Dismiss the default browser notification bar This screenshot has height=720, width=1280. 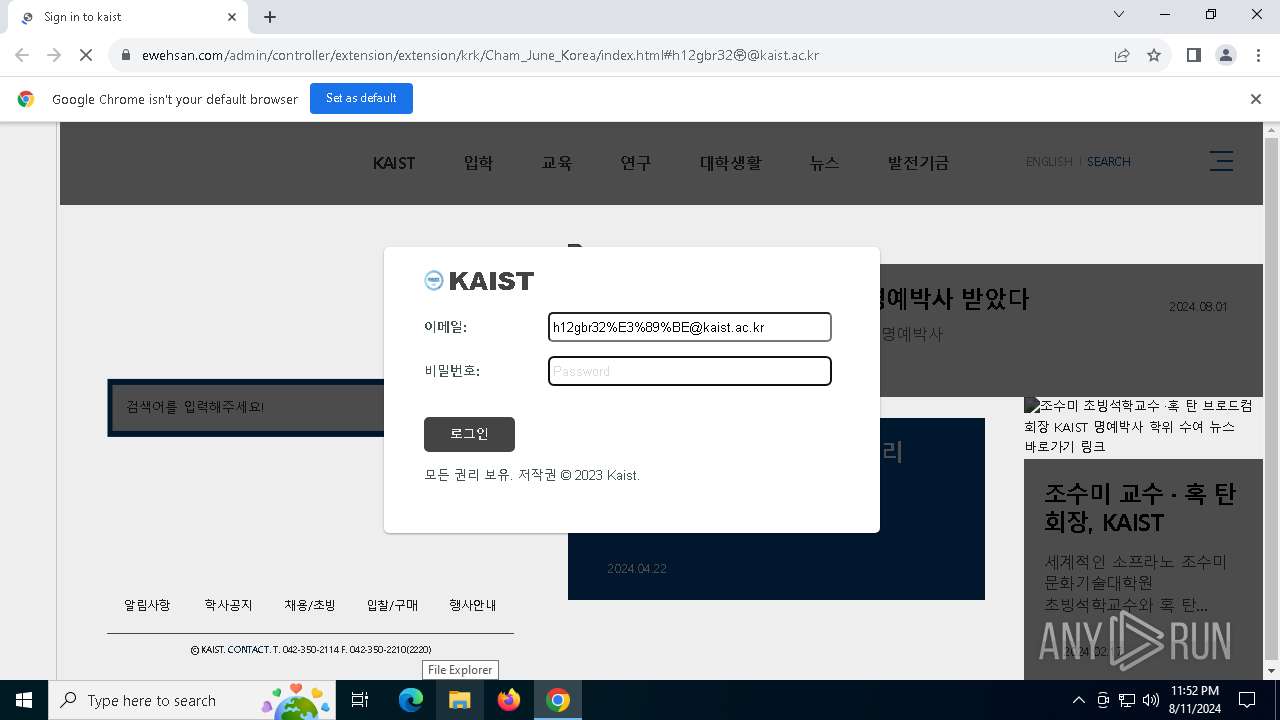point(1256,99)
